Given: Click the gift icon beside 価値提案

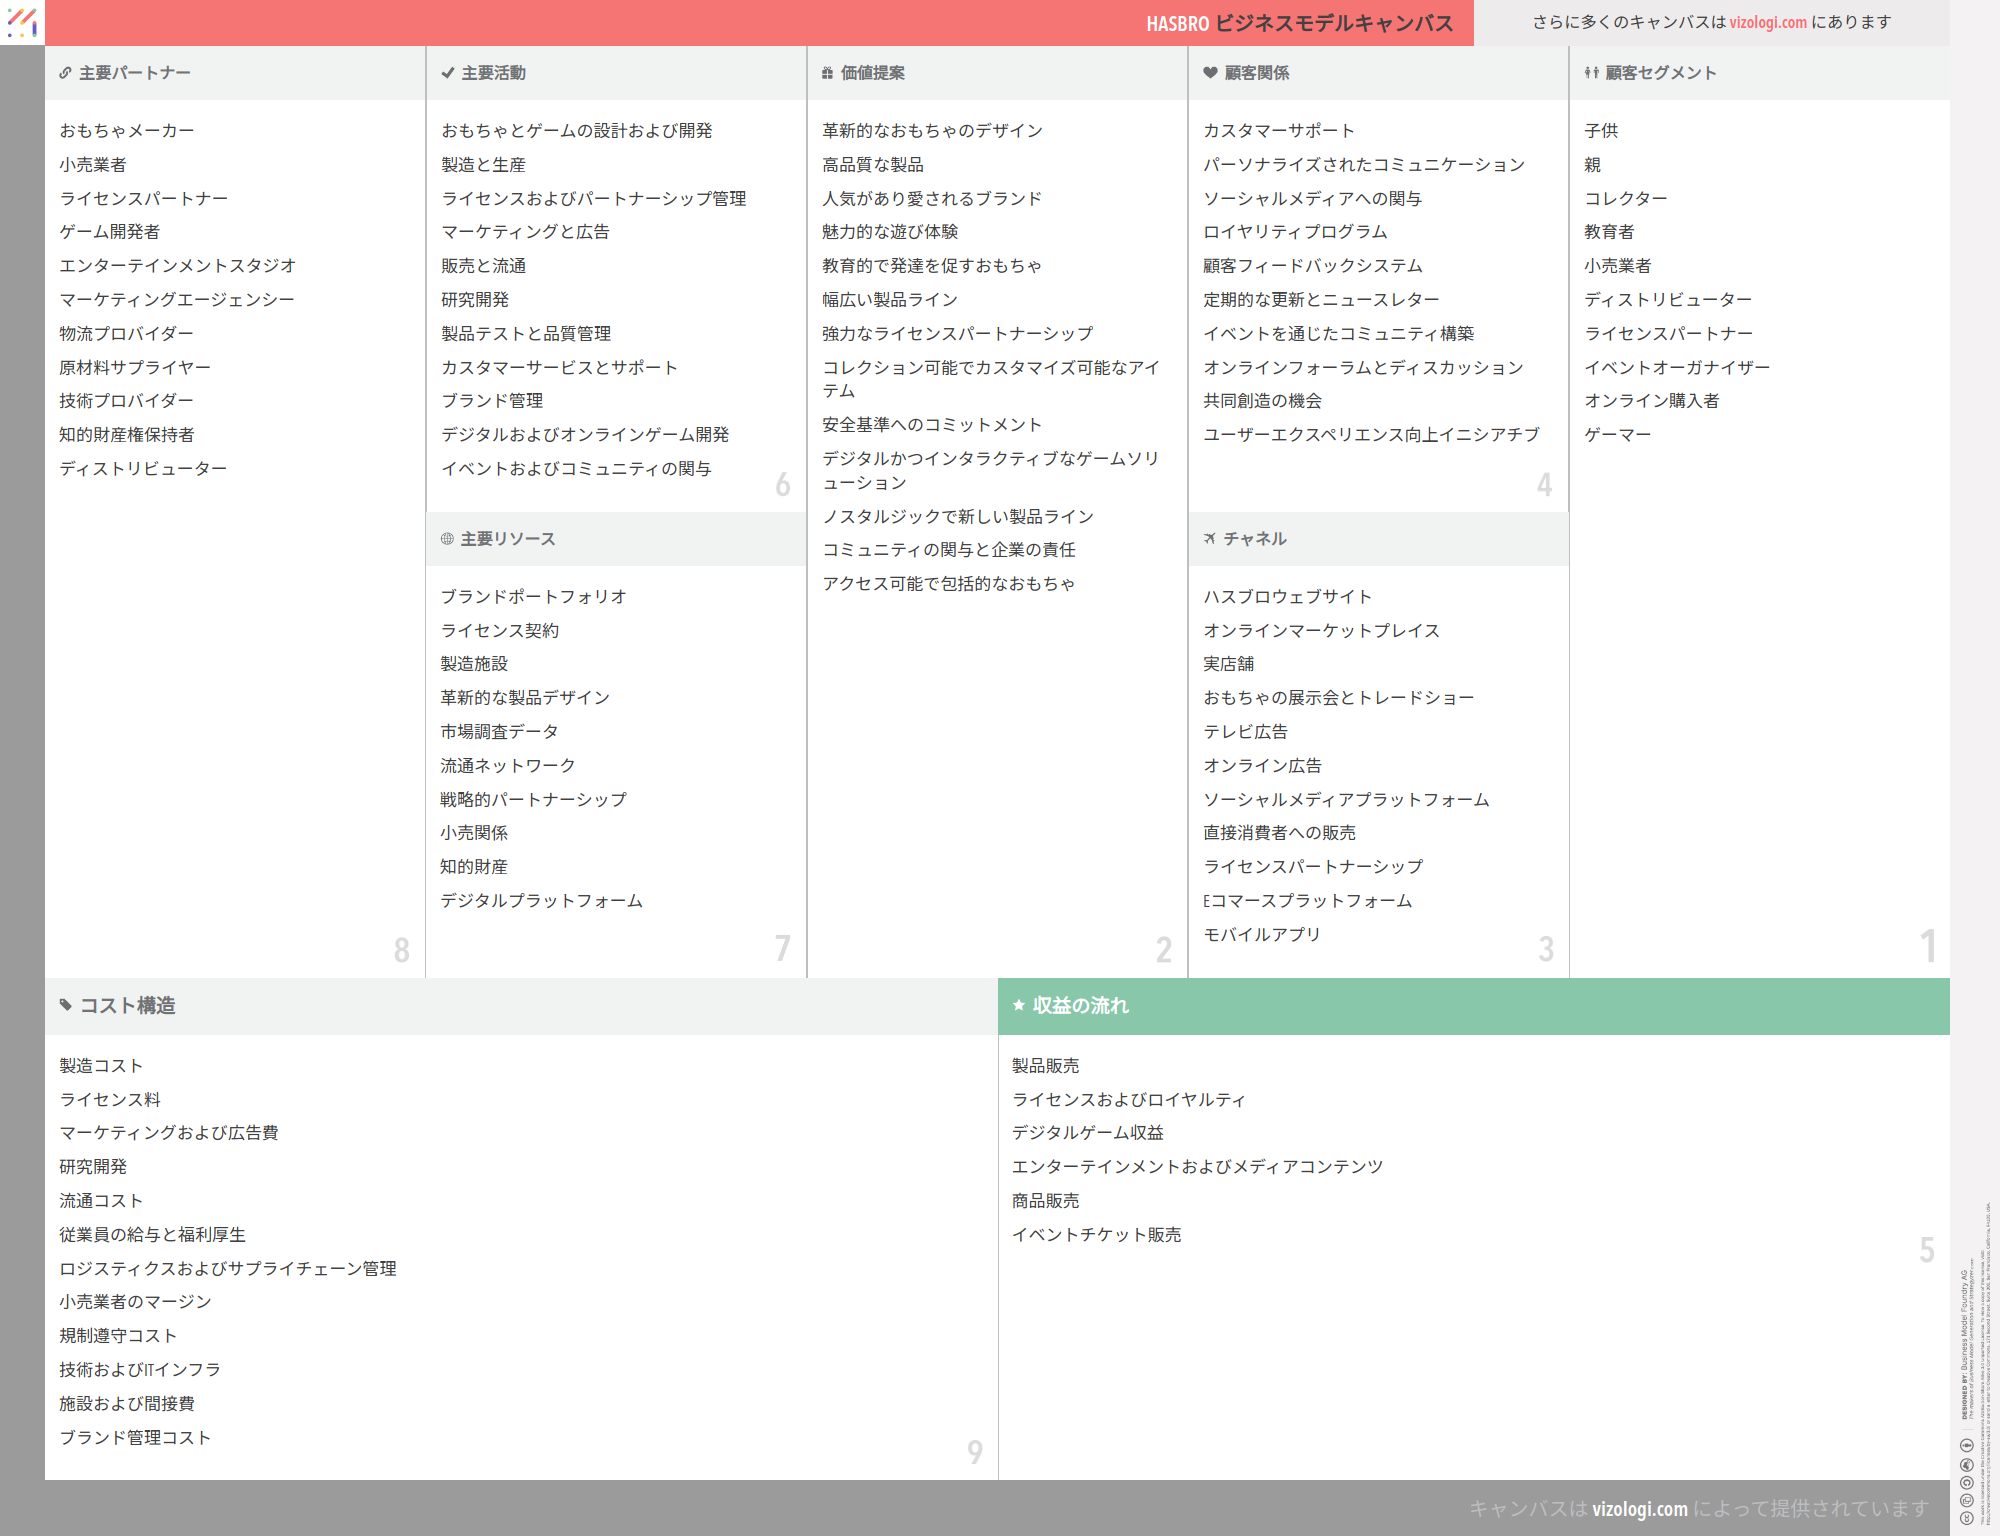Looking at the screenshot, I should point(827,73).
